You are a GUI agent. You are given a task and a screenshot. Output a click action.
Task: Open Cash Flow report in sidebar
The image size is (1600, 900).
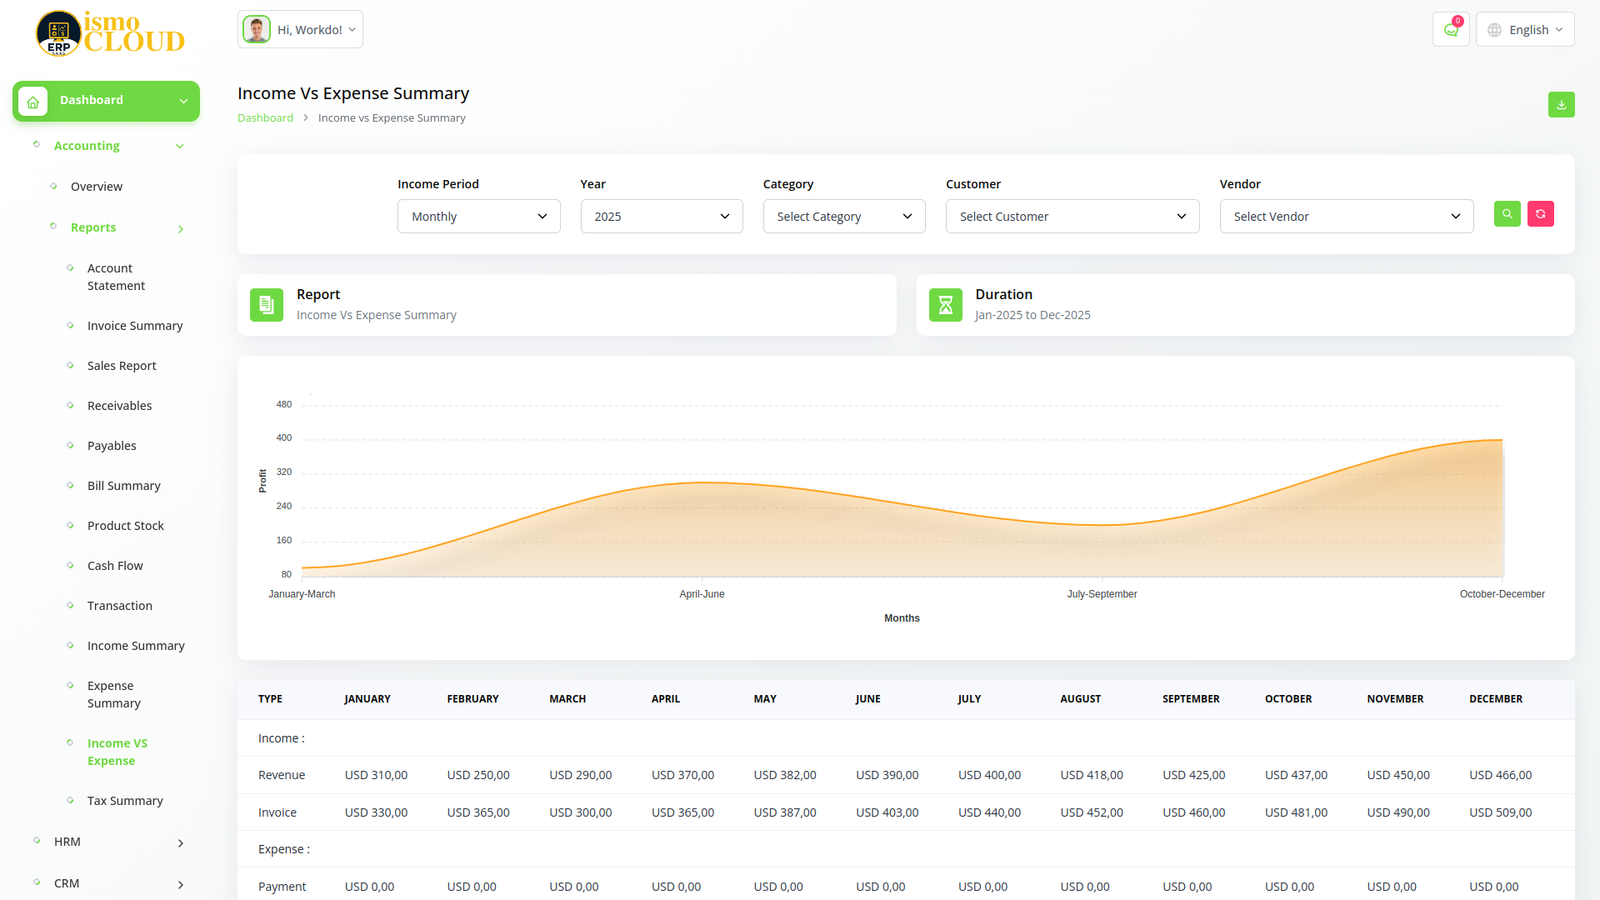(x=115, y=566)
